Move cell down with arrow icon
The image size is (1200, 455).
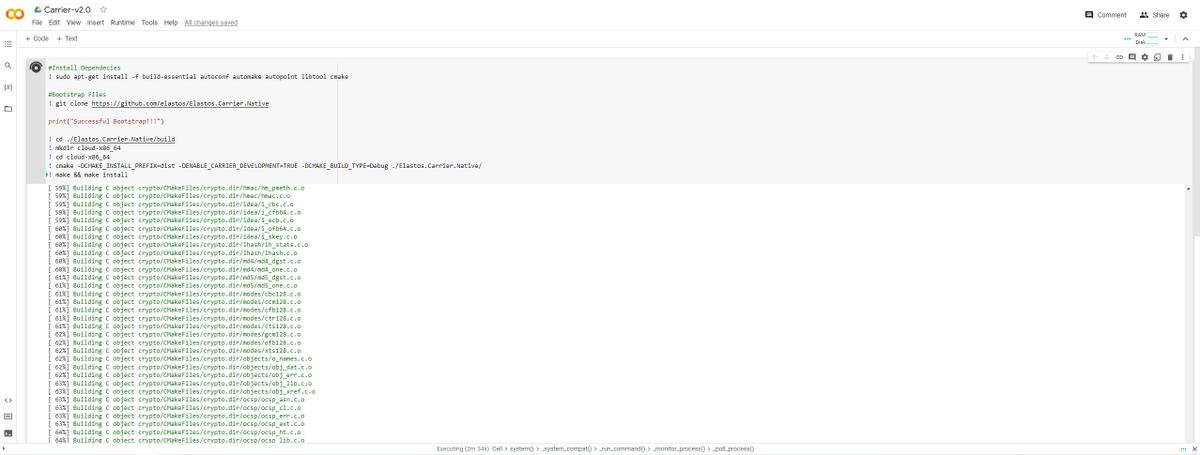click(1107, 57)
